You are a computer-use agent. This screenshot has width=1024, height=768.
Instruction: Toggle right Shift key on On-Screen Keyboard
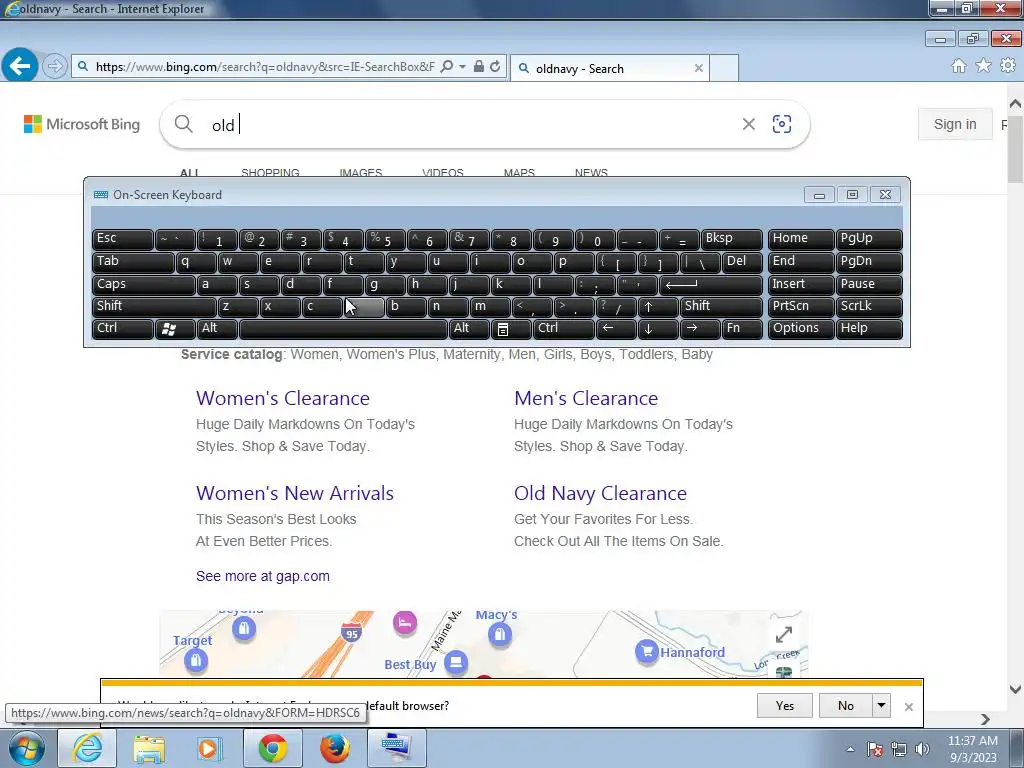click(x=721, y=306)
